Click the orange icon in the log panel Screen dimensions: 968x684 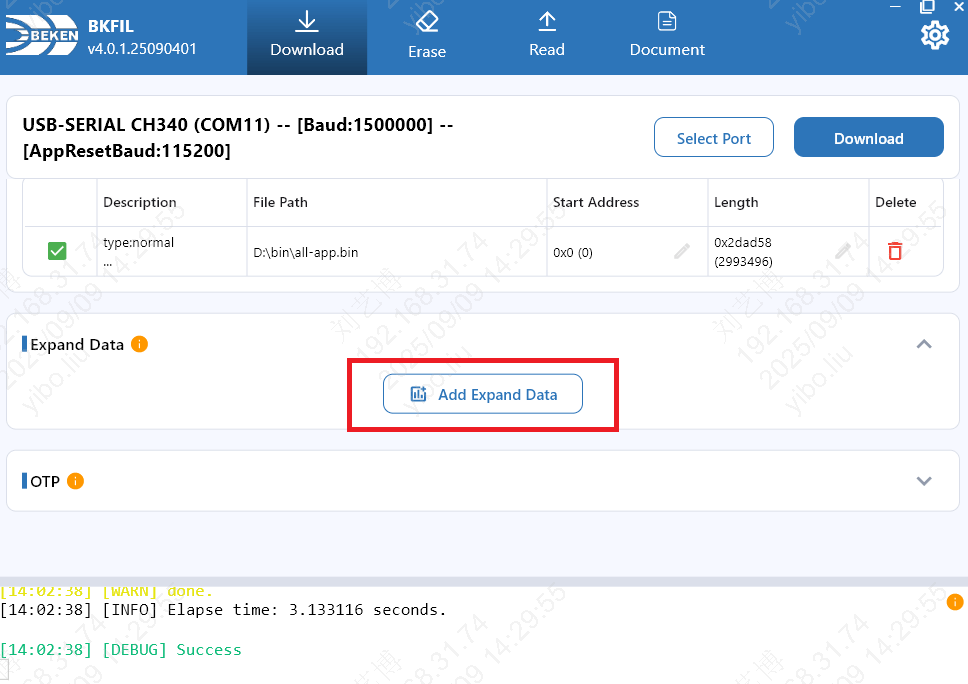(x=955, y=602)
